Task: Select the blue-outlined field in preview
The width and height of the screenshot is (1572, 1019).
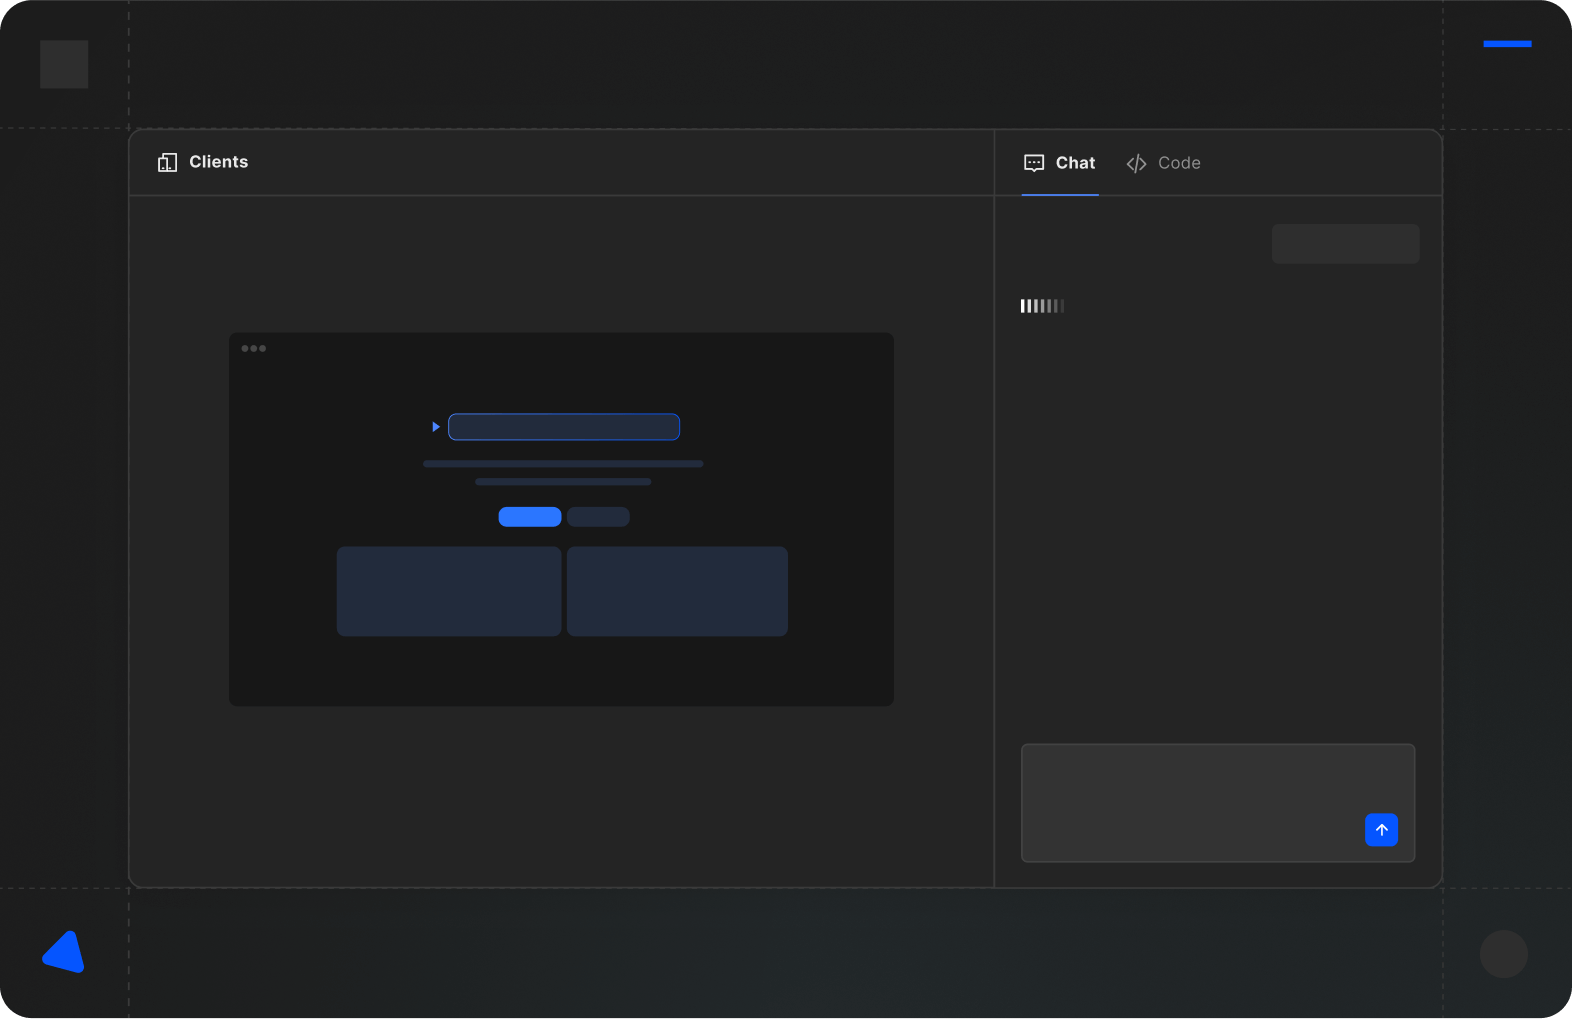Action: [564, 427]
